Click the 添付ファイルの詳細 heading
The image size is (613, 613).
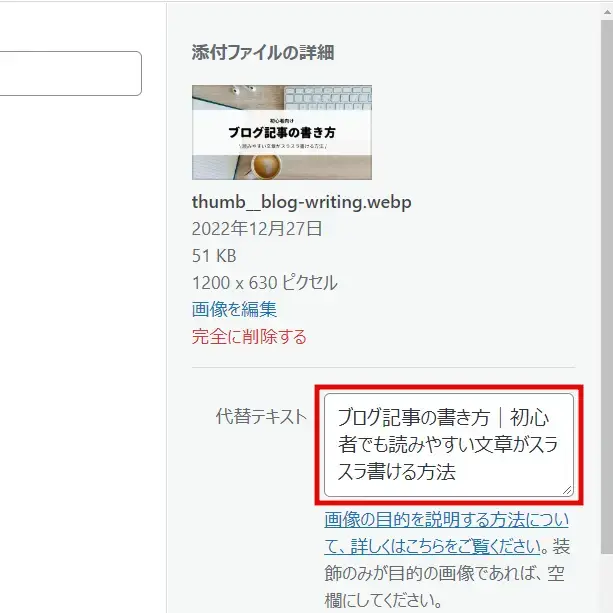coord(263,52)
